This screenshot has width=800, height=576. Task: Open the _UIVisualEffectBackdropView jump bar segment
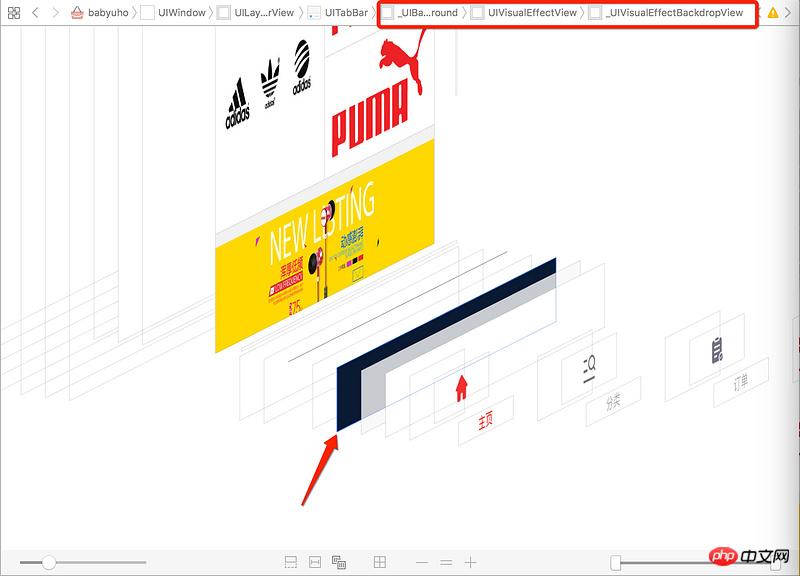[x=666, y=13]
